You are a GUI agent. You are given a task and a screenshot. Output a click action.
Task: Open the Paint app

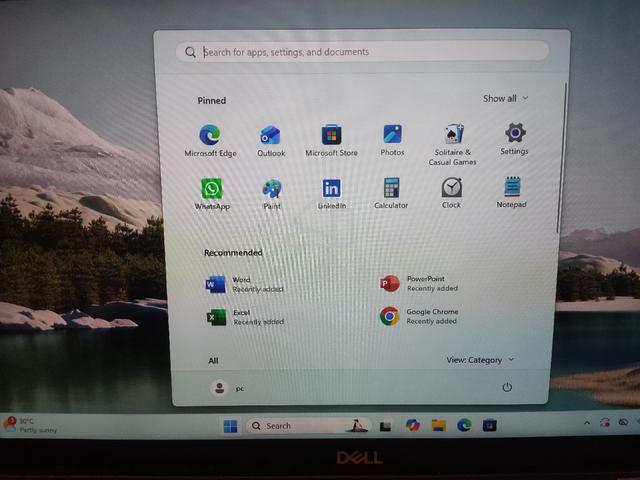[x=272, y=193]
